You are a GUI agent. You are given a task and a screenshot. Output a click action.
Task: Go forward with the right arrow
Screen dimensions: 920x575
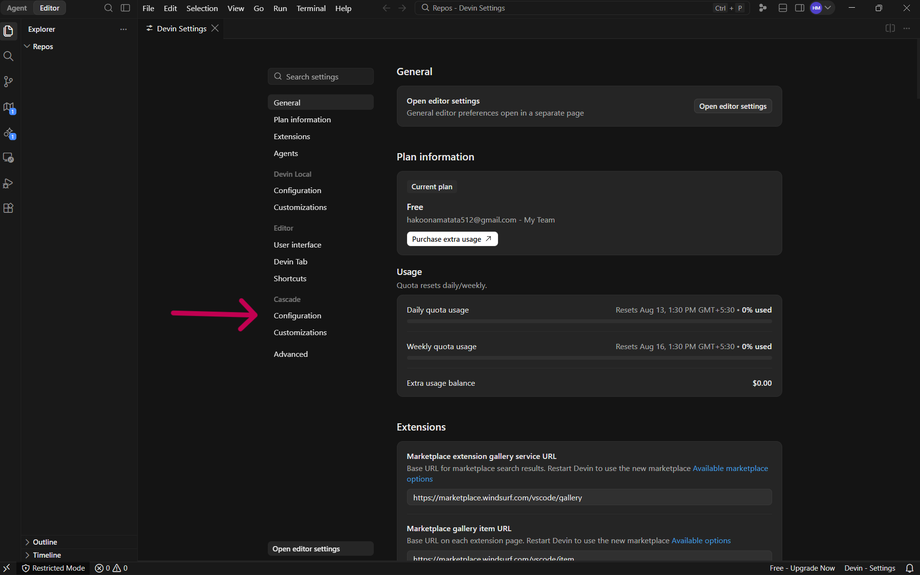pyautogui.click(x=402, y=8)
